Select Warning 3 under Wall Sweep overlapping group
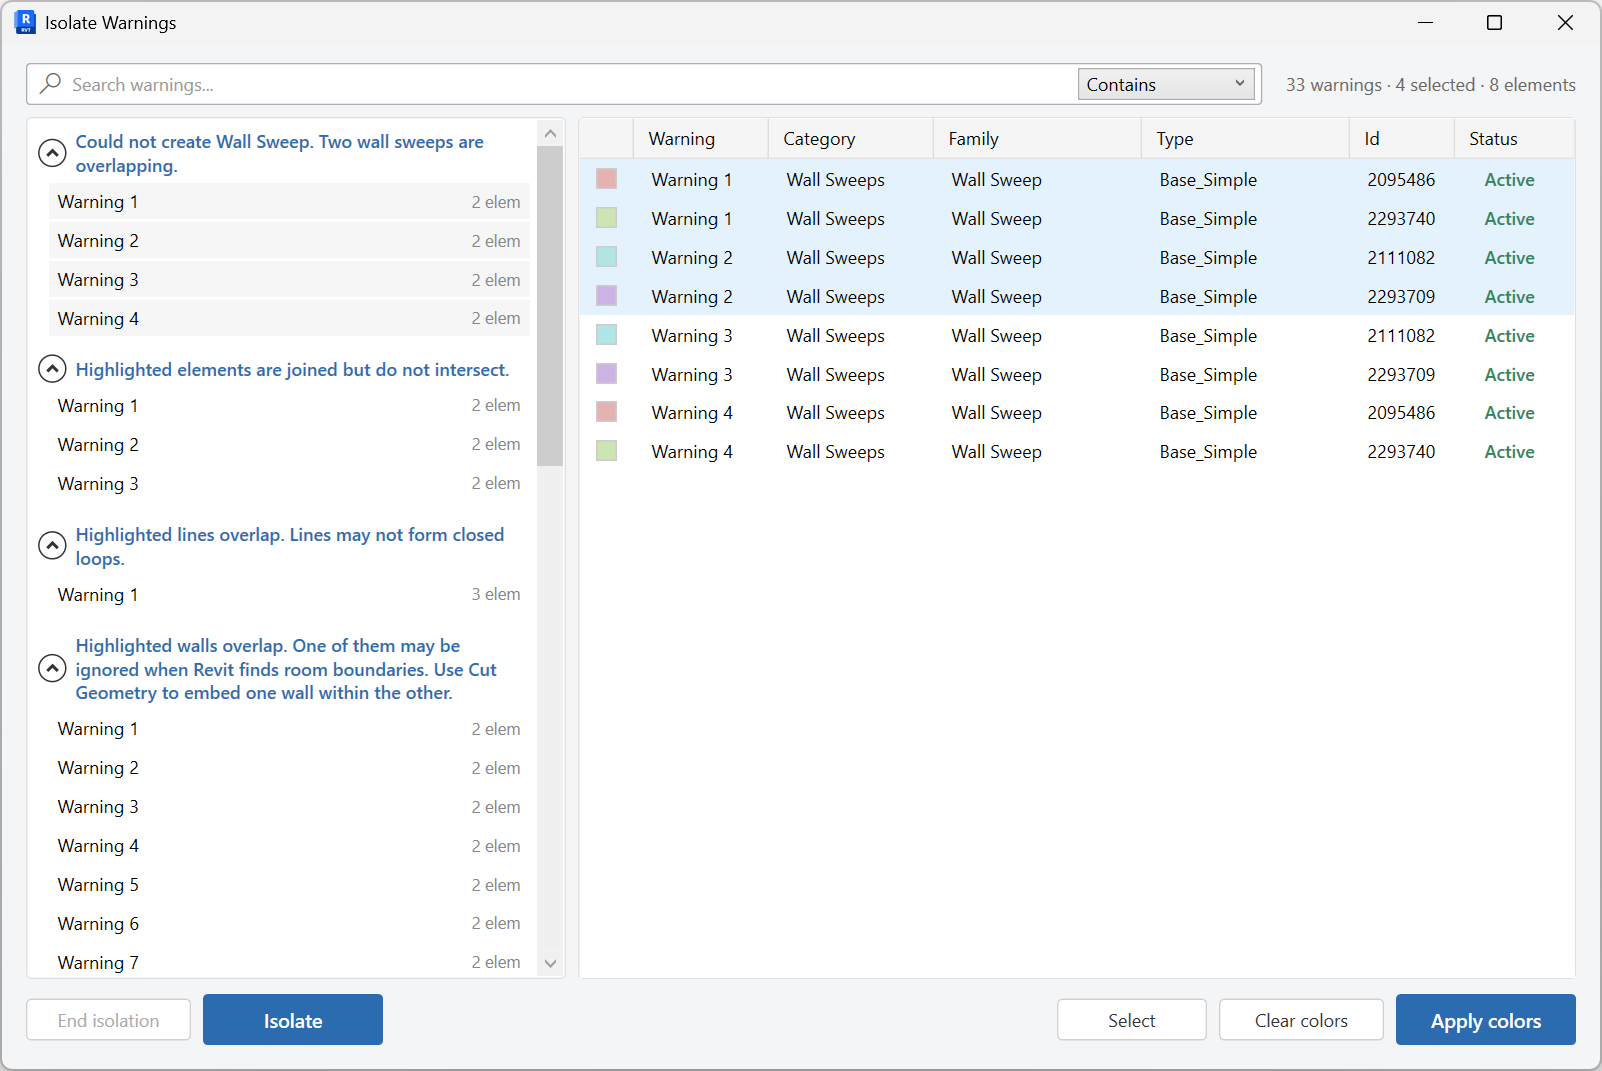 pyautogui.click(x=289, y=280)
